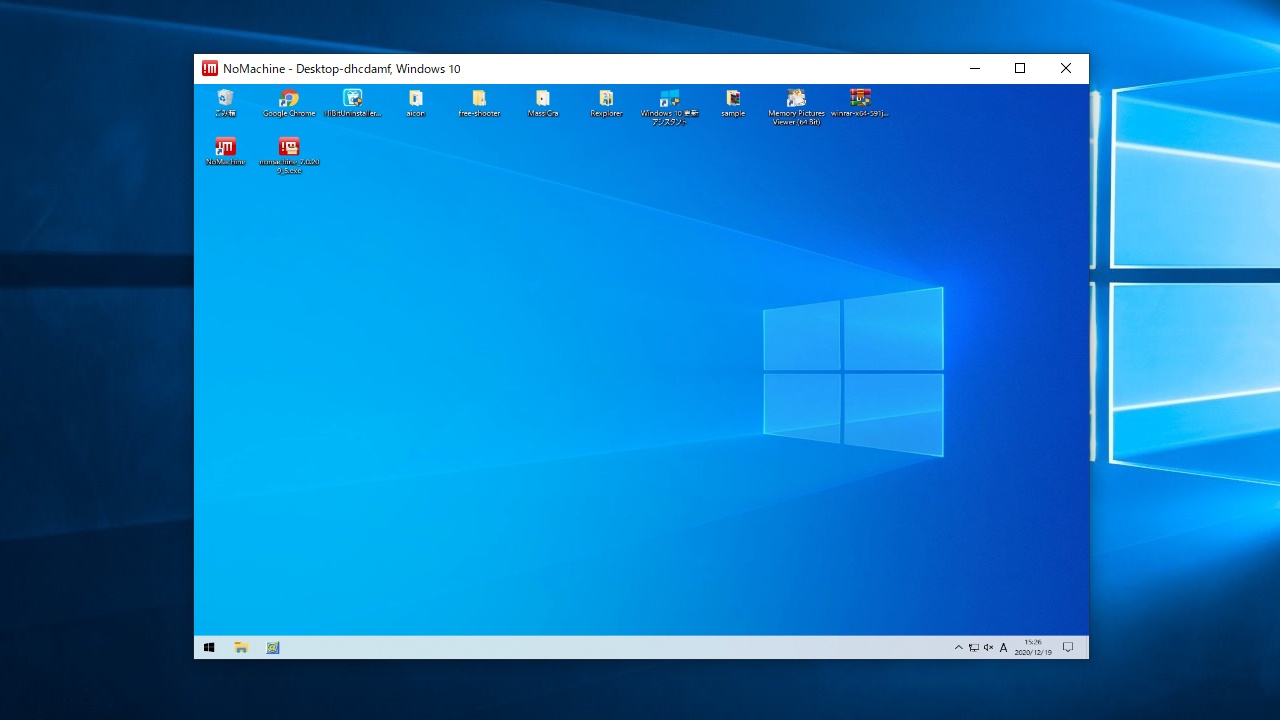Select the nomachine exe installer icon
1280x720 pixels.
point(289,155)
